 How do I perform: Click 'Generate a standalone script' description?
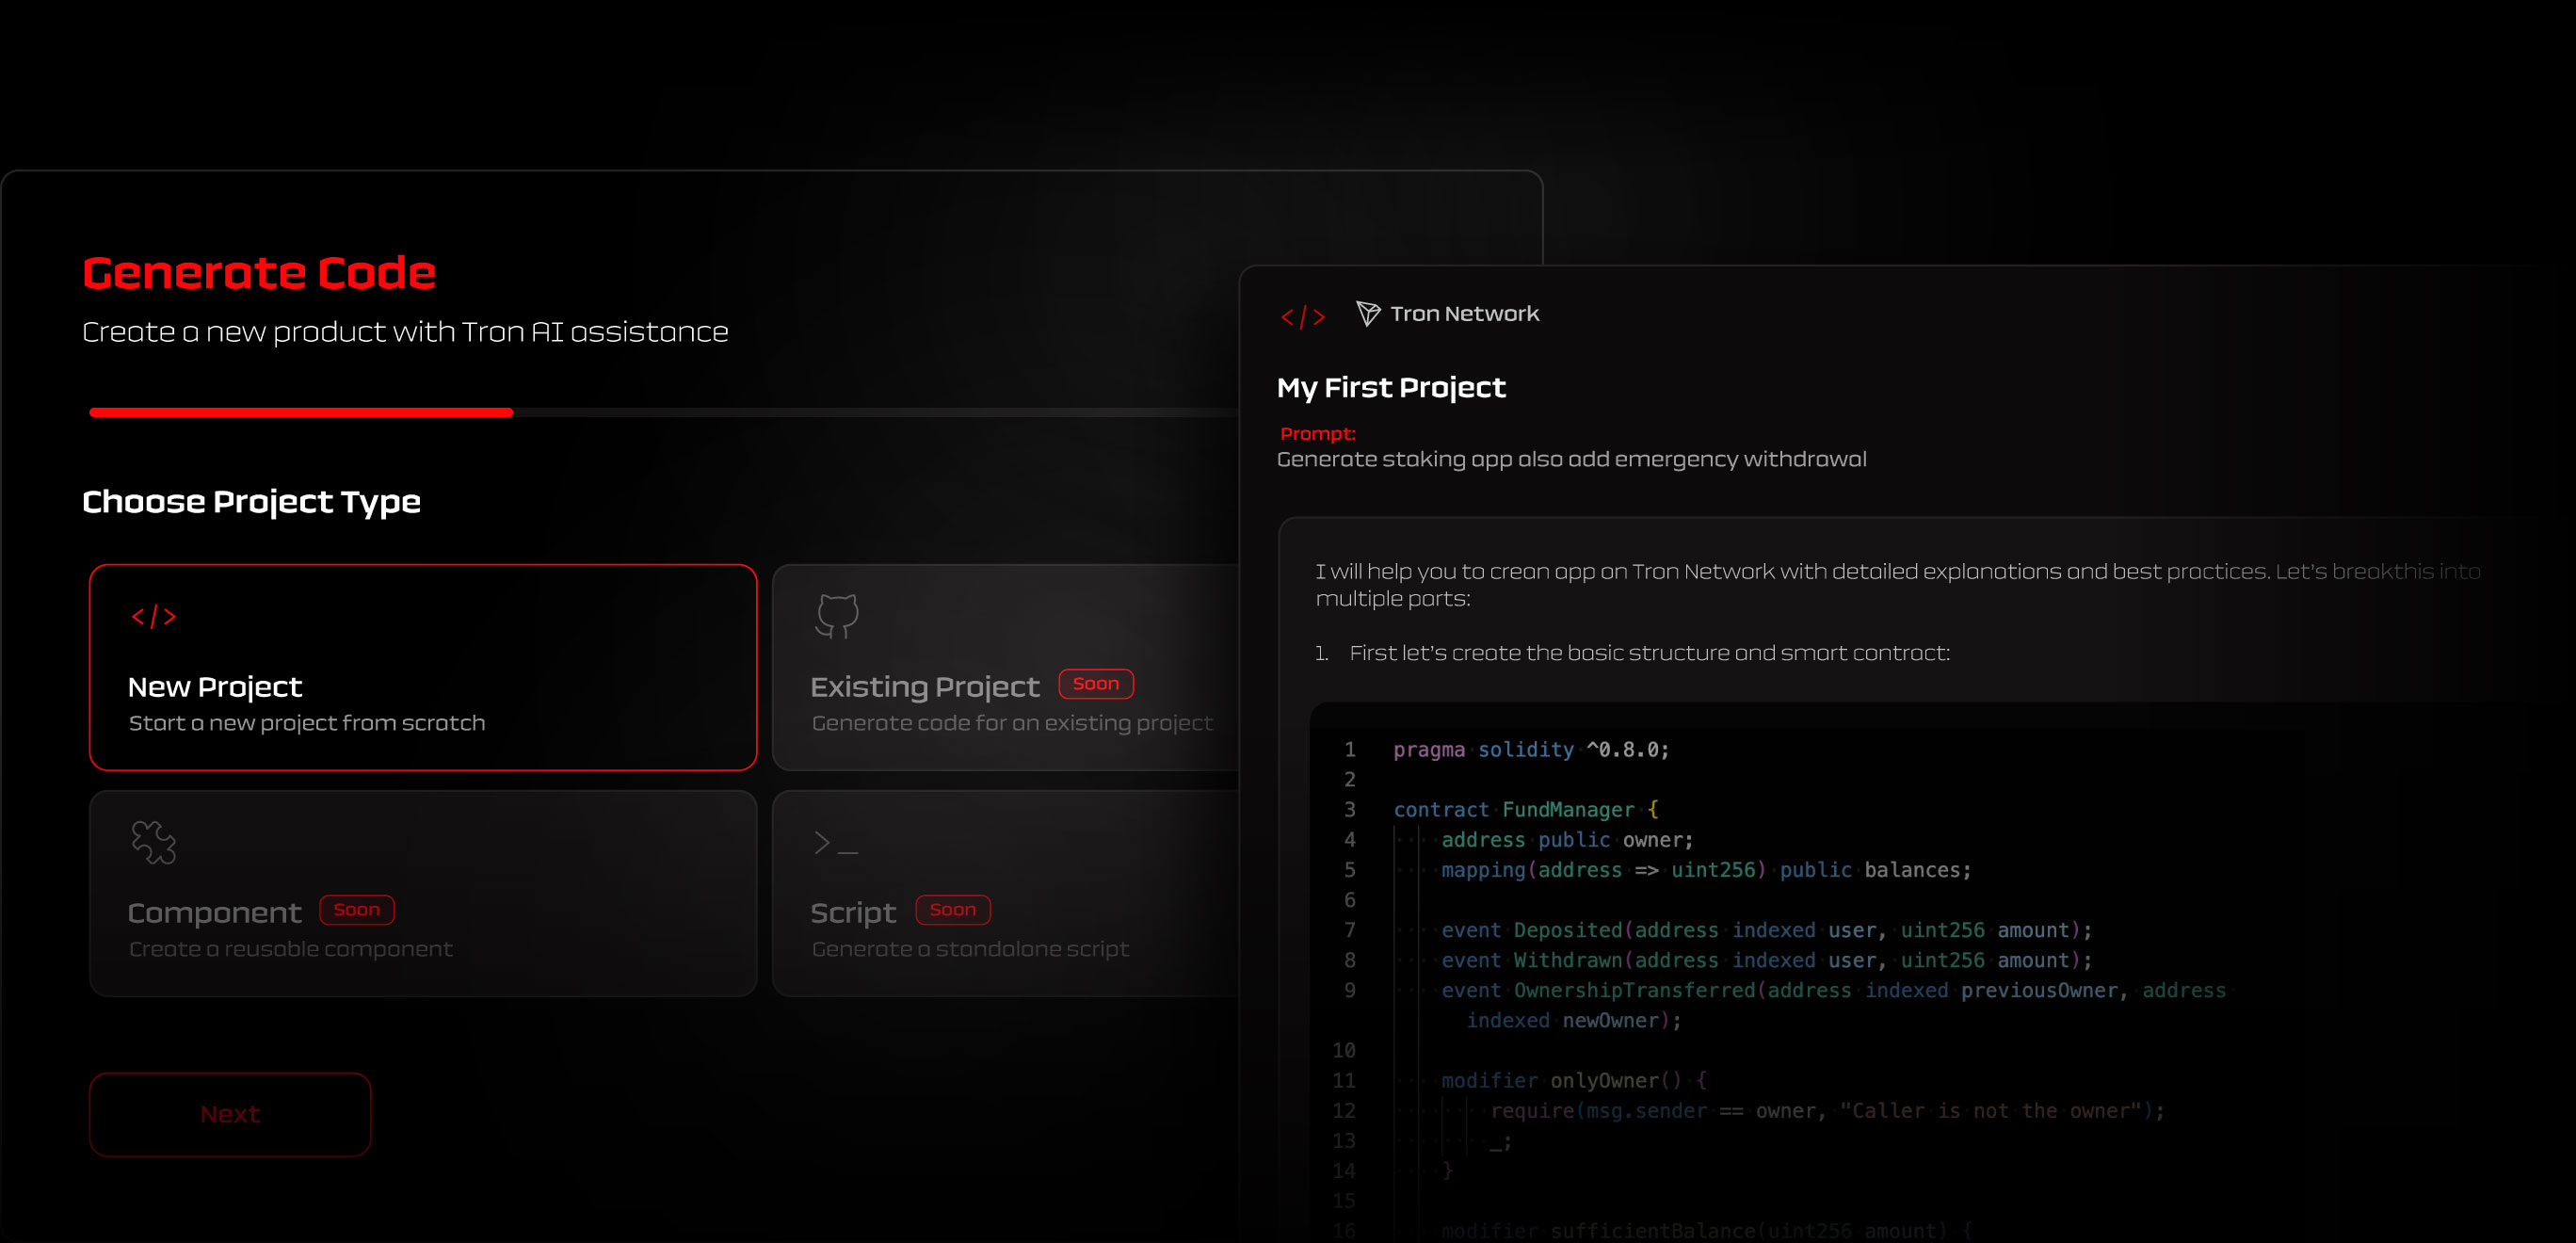970,949
